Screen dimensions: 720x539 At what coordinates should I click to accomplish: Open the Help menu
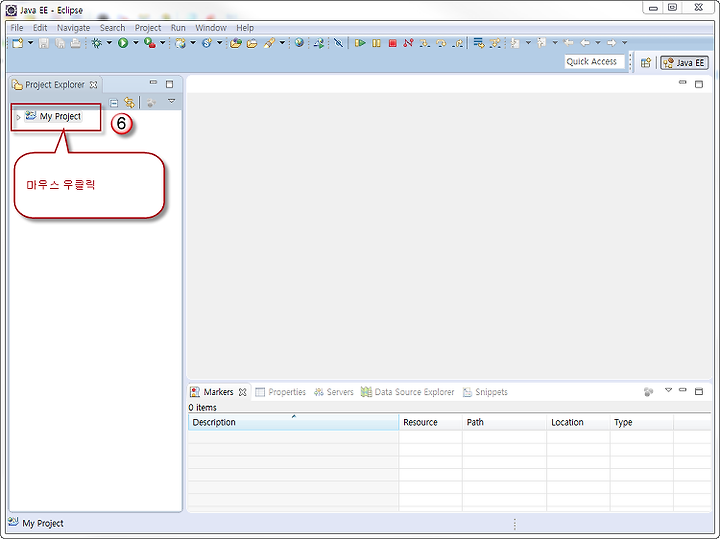(x=245, y=28)
